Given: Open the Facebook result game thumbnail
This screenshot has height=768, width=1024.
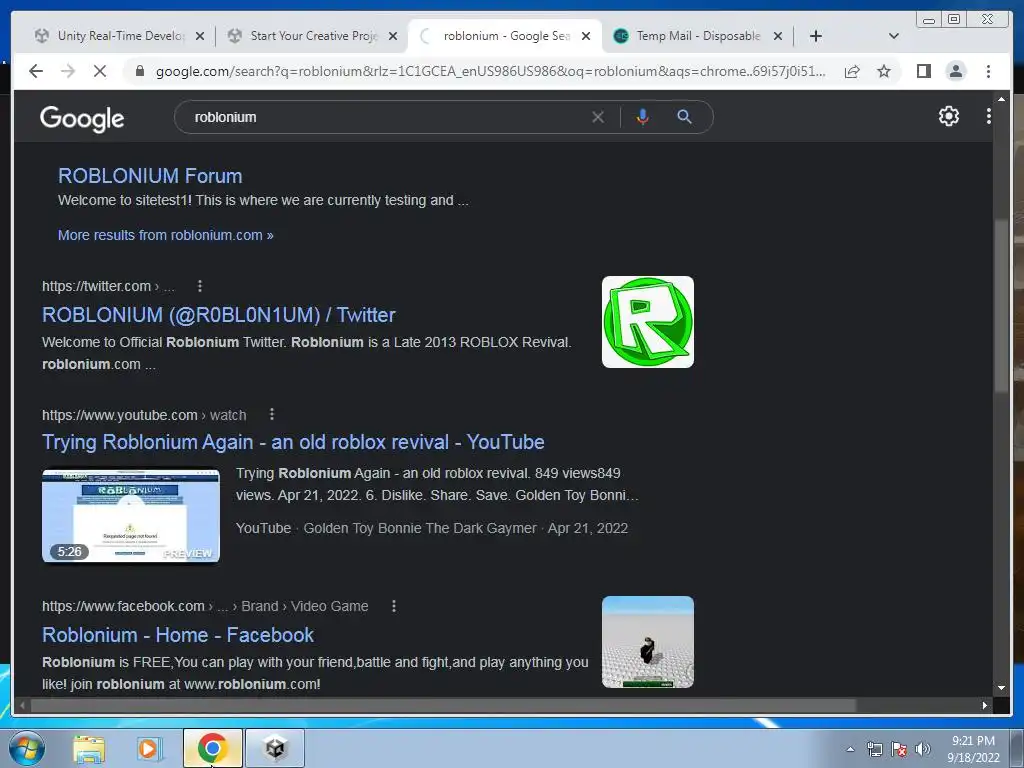Looking at the screenshot, I should [647, 642].
